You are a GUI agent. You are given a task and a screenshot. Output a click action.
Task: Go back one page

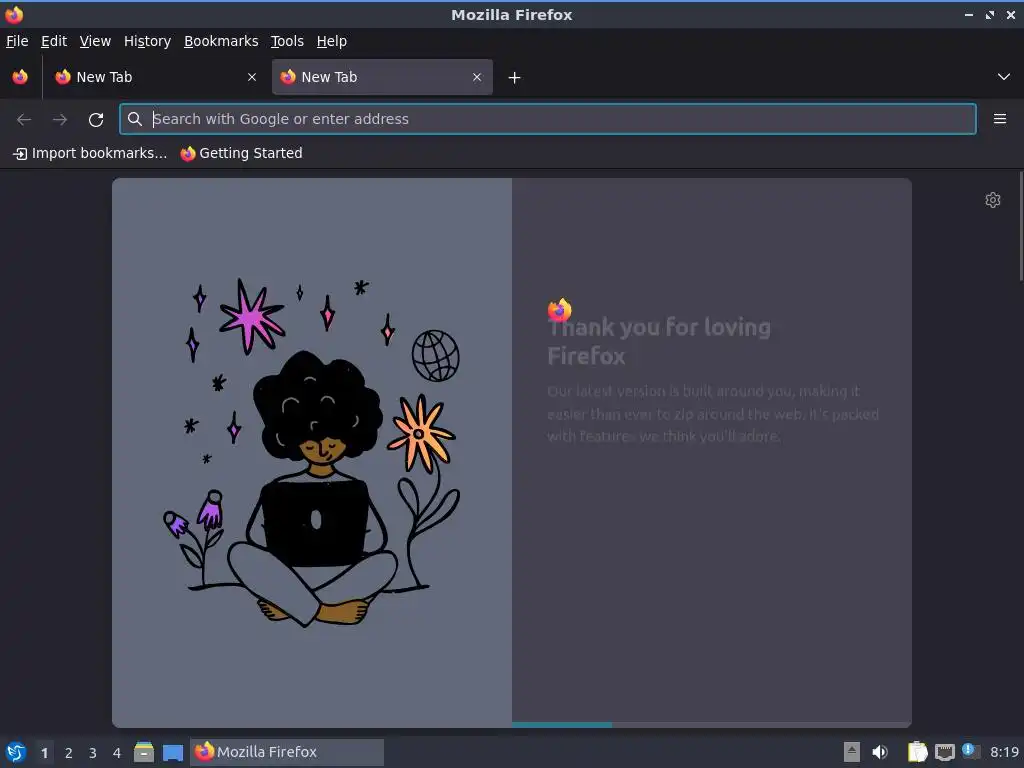point(24,120)
